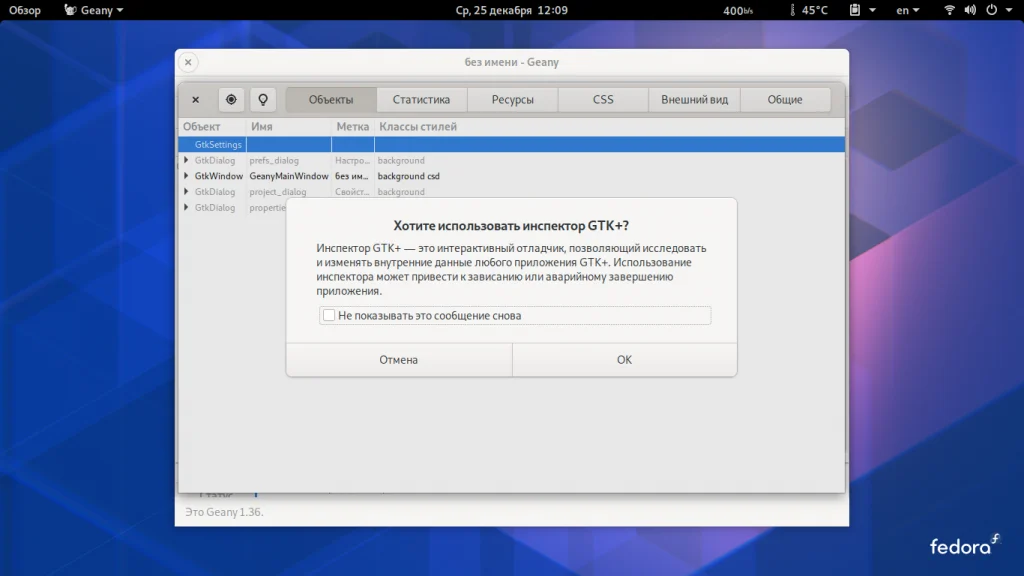Expand the last GtkDialog properties row

[186, 207]
